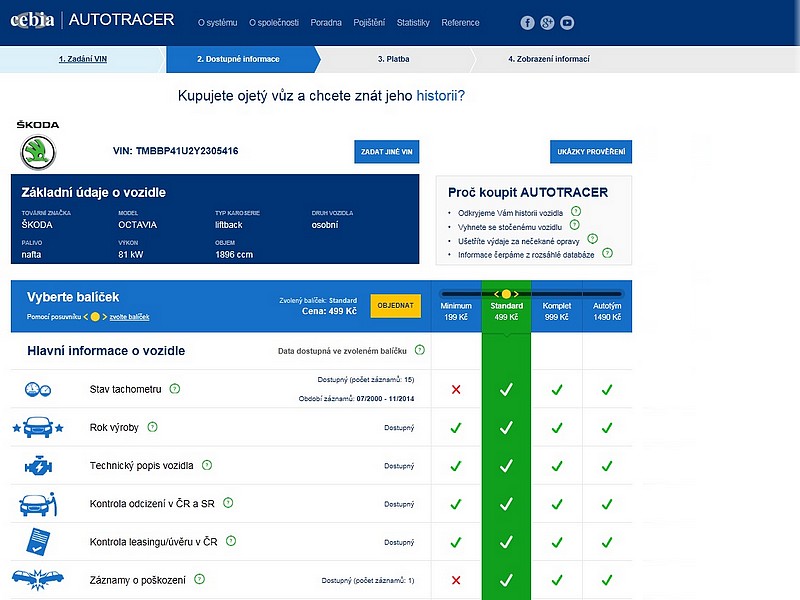
Task: Click the record period 07/2000 - 11/2014
Action: pos(385,398)
